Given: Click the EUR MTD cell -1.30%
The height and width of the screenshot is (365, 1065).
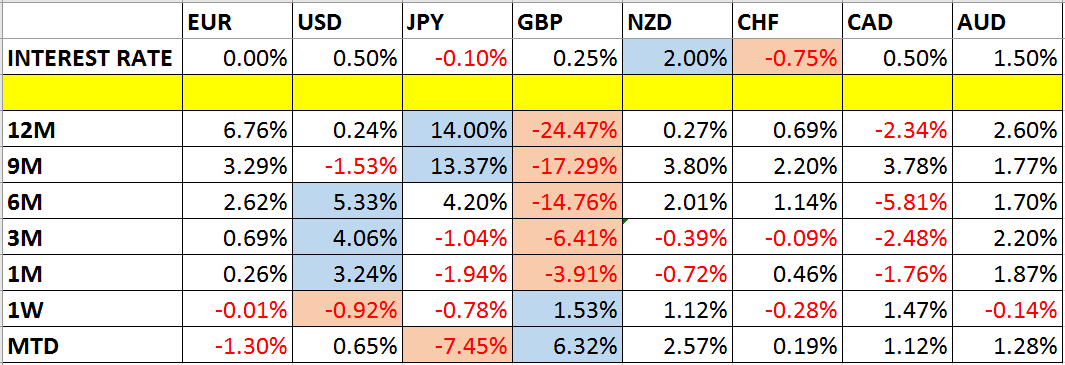Looking at the screenshot, I should pyautogui.click(x=238, y=346).
